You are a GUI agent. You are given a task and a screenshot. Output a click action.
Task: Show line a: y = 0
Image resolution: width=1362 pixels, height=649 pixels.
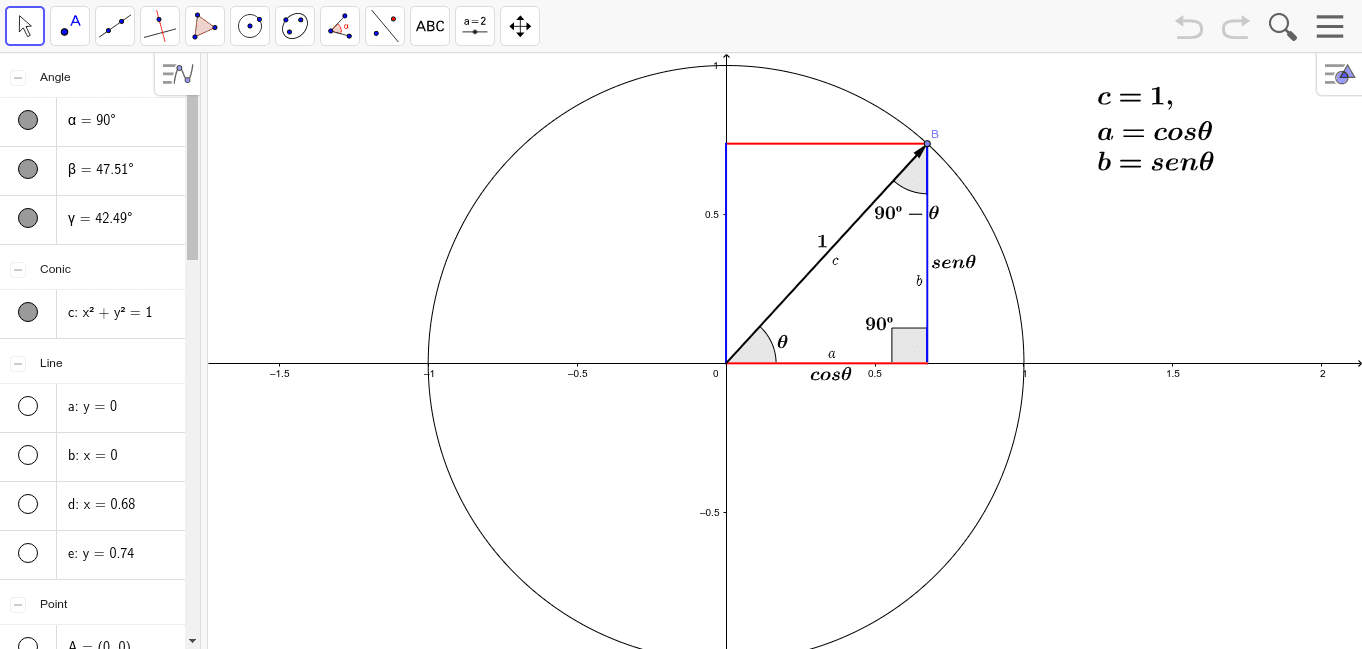tap(28, 406)
